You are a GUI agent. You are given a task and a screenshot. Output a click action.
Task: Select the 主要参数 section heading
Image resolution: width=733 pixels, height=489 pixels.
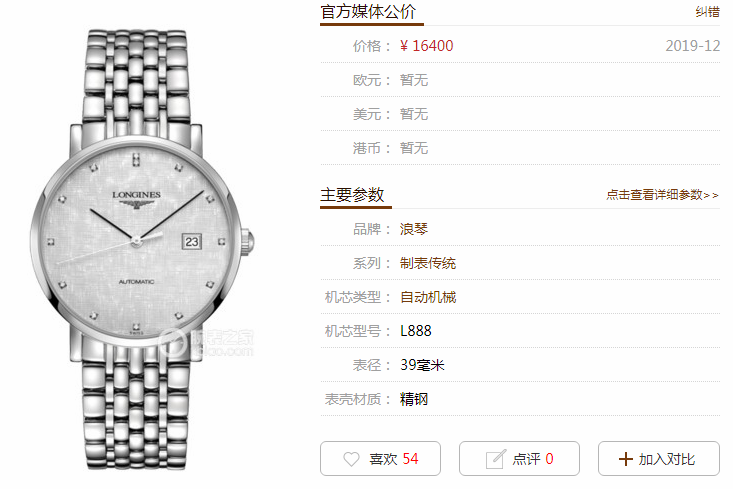(x=352, y=194)
